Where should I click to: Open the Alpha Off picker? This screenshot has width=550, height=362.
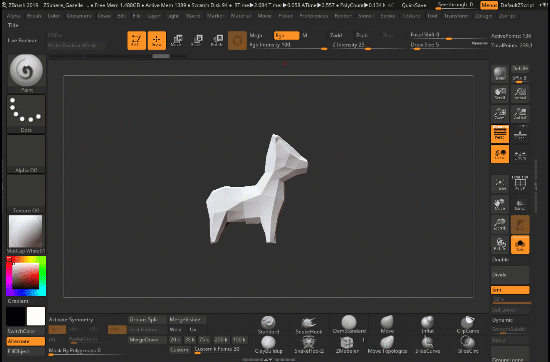click(26, 154)
